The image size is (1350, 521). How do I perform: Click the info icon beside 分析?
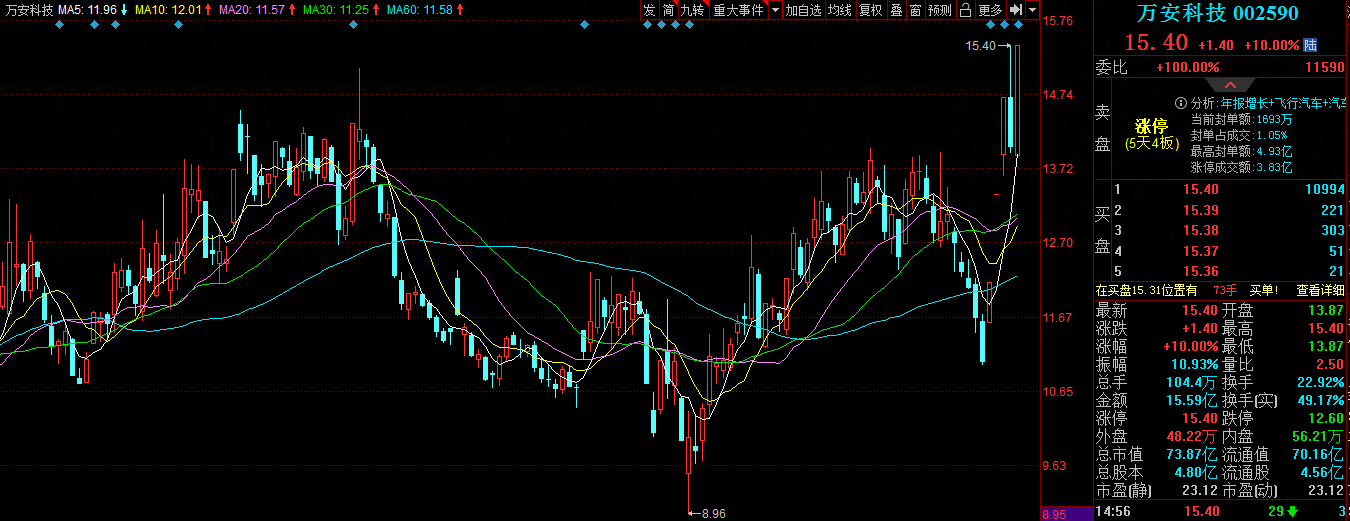pos(1182,103)
